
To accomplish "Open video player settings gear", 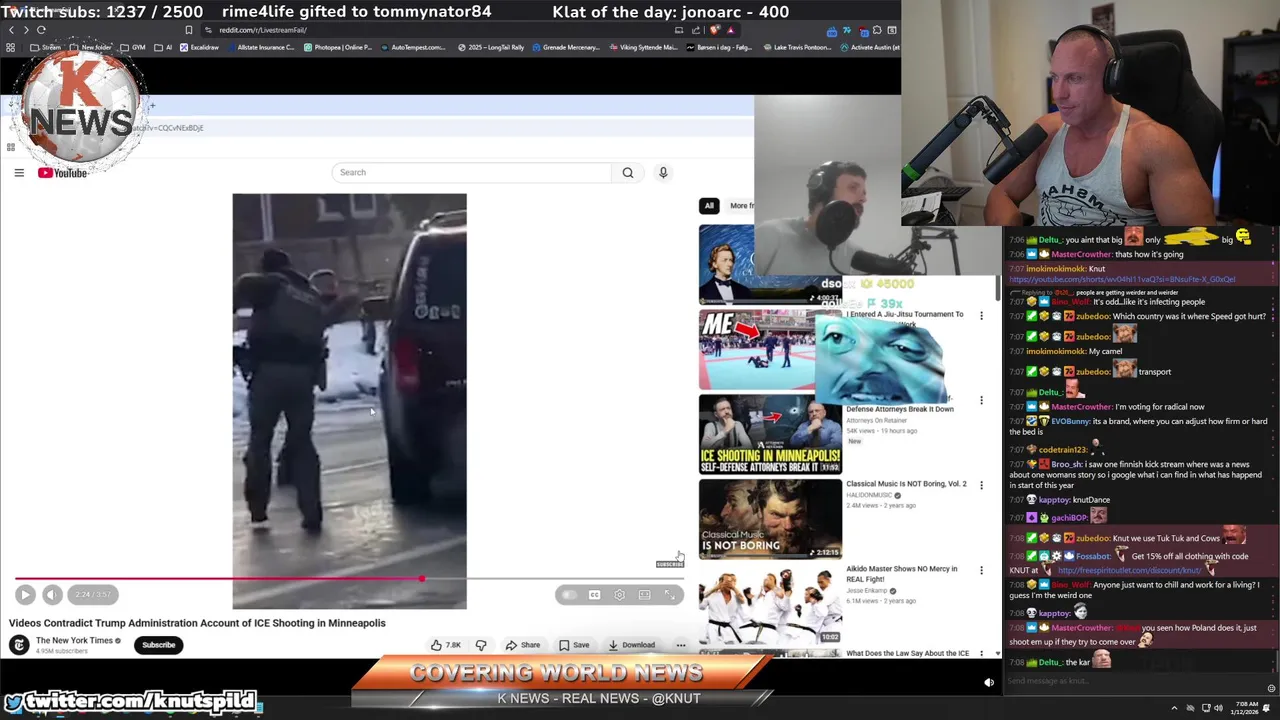I will (x=619, y=595).
